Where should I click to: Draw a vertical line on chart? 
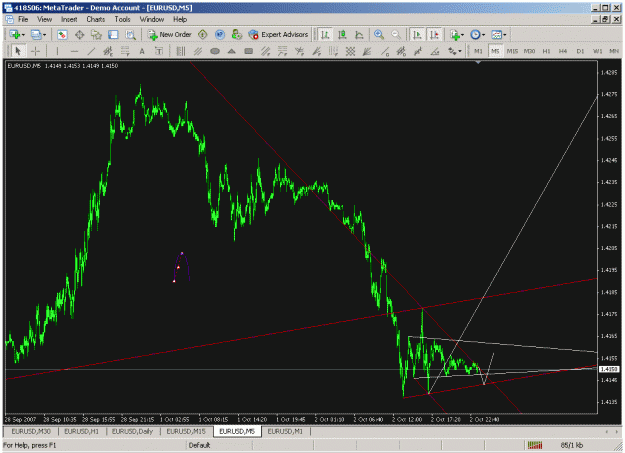click(x=57, y=51)
